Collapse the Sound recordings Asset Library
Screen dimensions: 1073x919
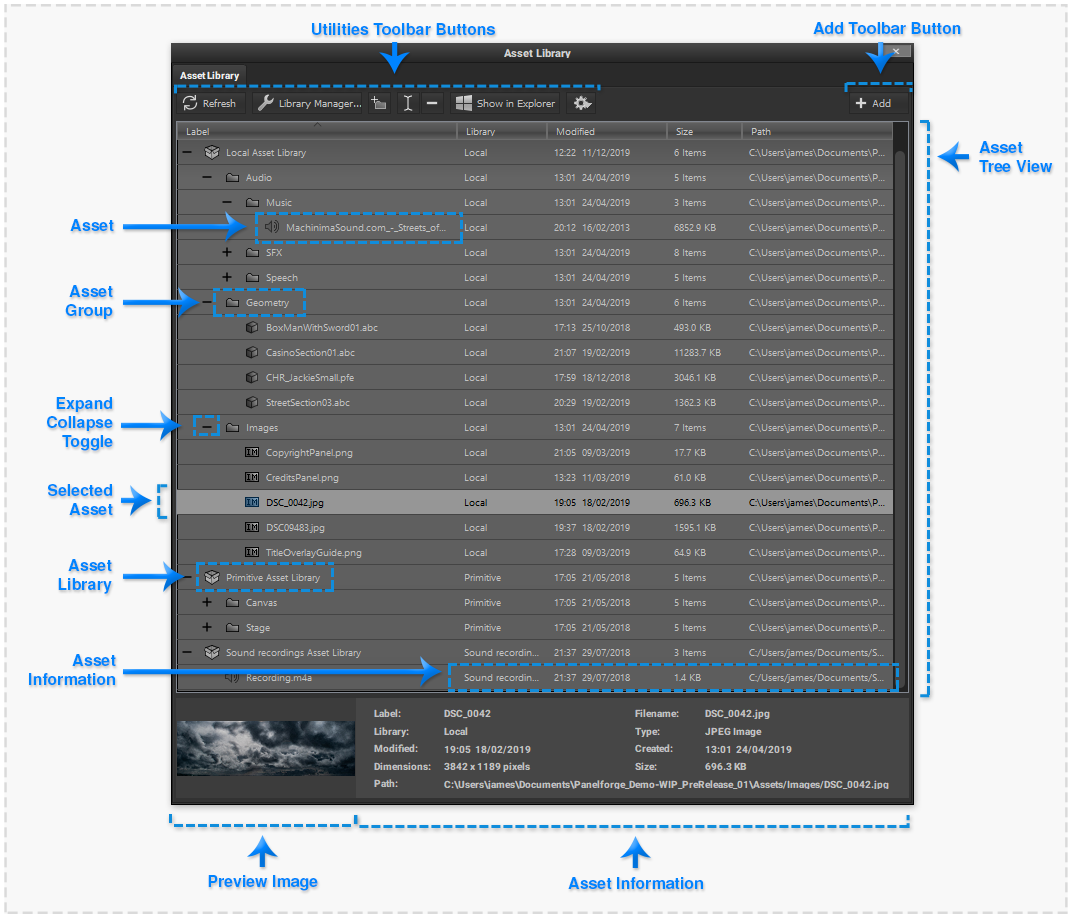tap(187, 653)
